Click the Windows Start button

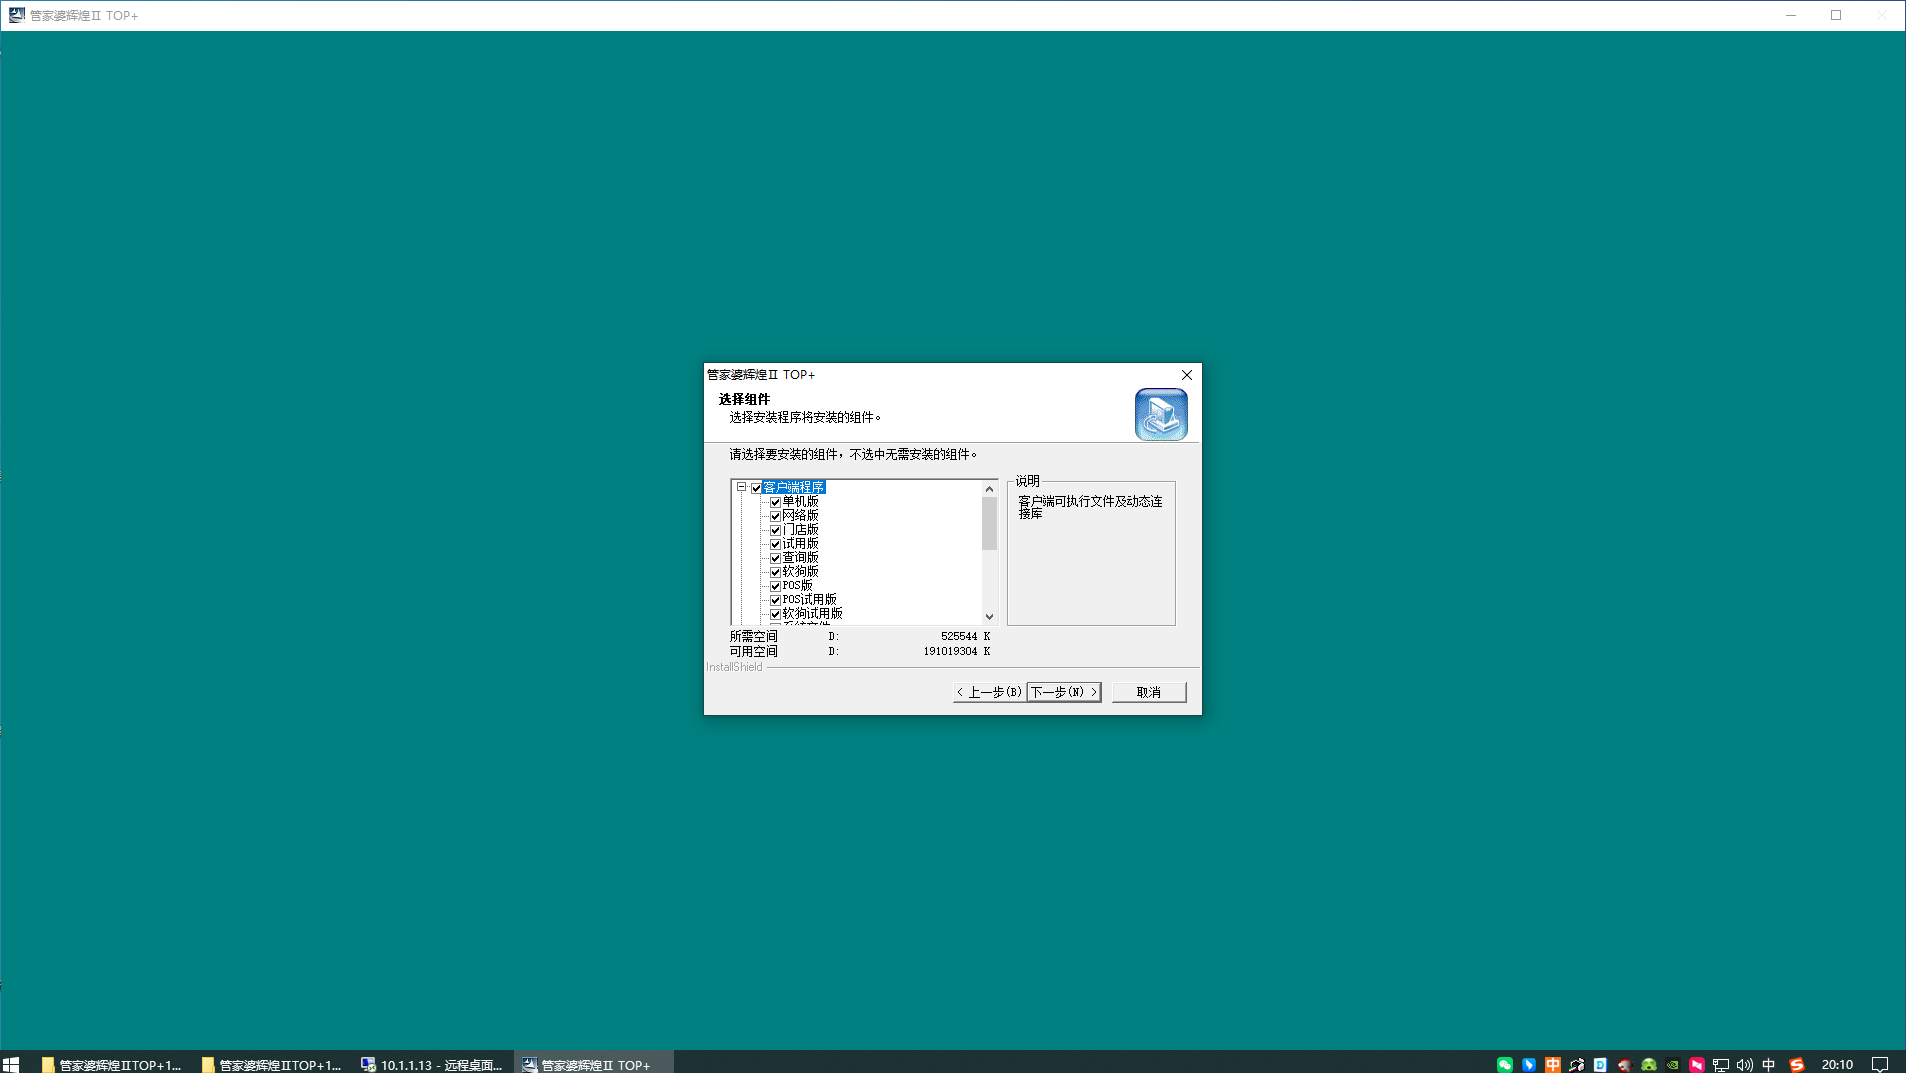(x=11, y=1064)
